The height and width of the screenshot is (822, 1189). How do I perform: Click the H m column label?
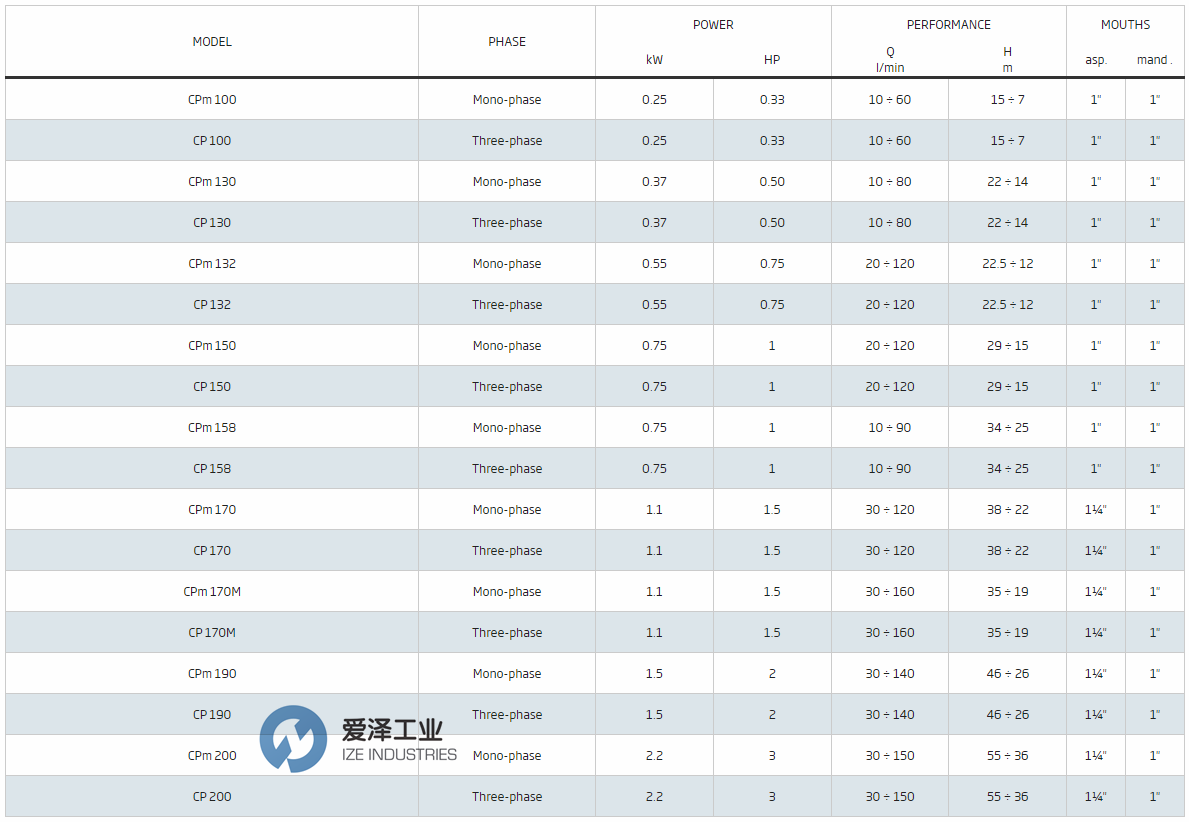[x=1006, y=58]
